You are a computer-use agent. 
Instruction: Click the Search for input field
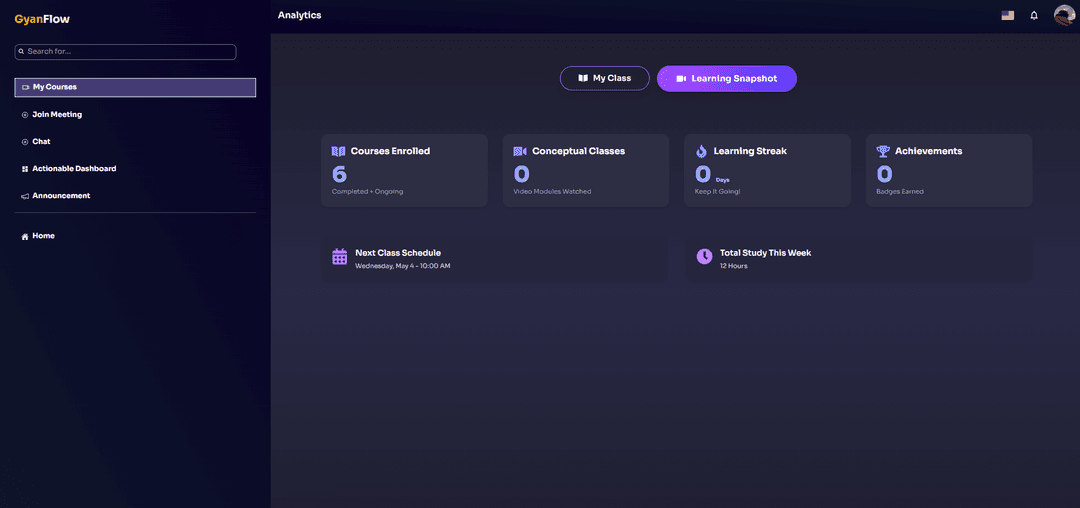pyautogui.click(x=125, y=52)
